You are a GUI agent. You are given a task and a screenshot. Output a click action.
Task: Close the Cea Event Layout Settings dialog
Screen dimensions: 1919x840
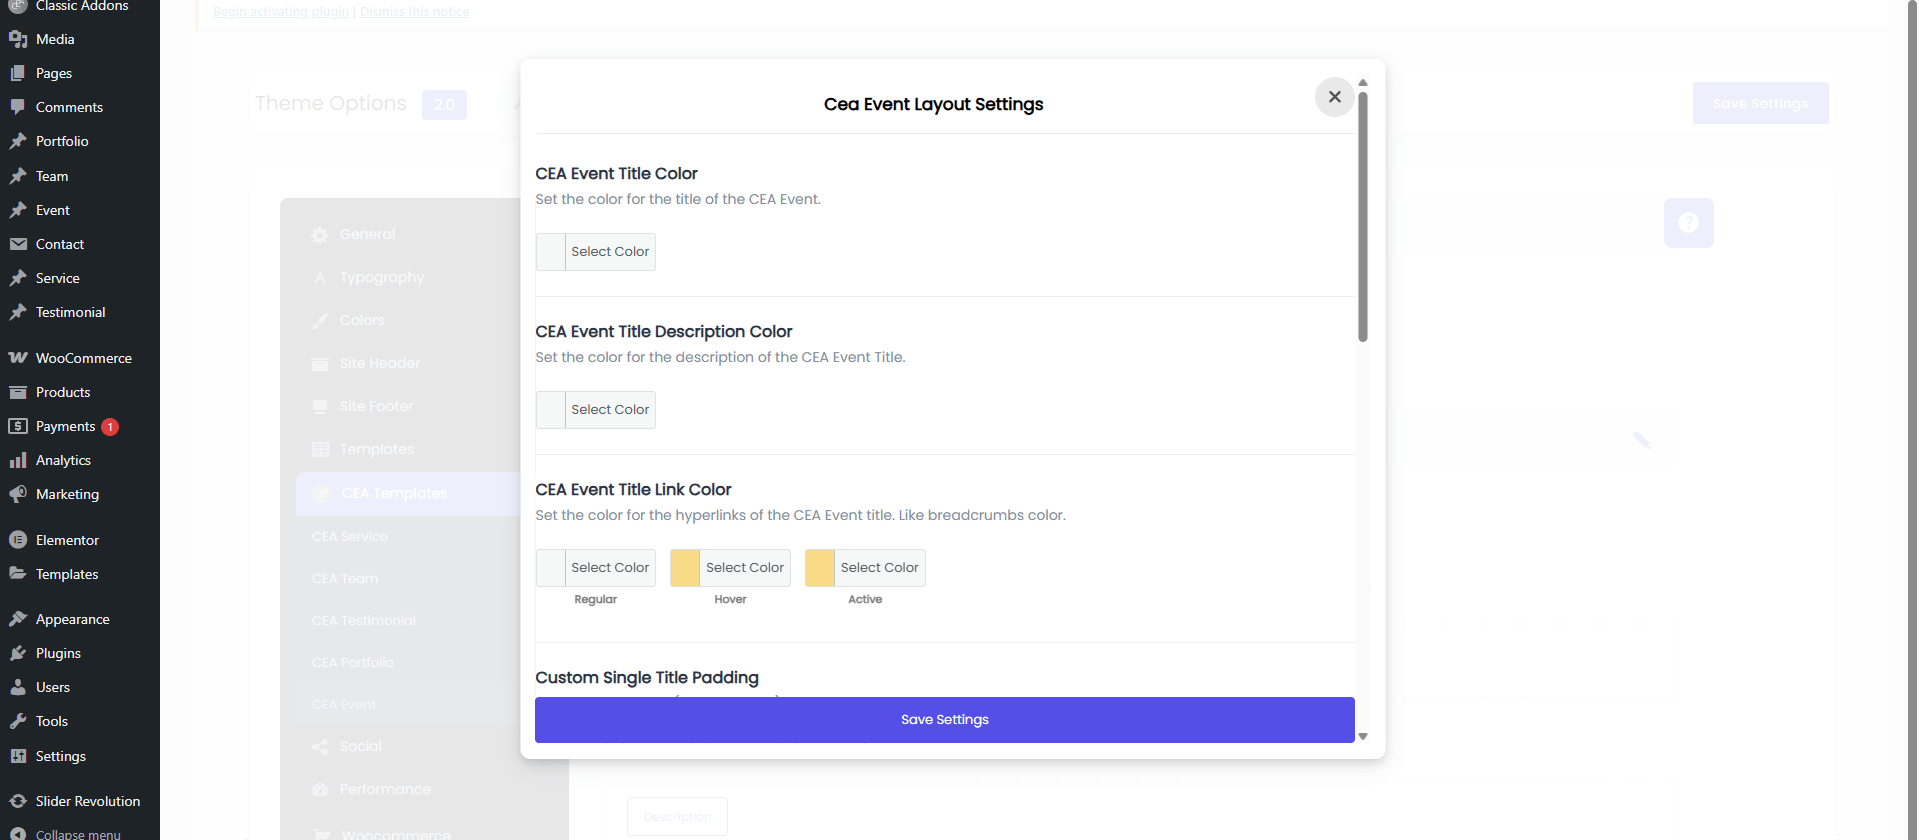coord(1334,97)
